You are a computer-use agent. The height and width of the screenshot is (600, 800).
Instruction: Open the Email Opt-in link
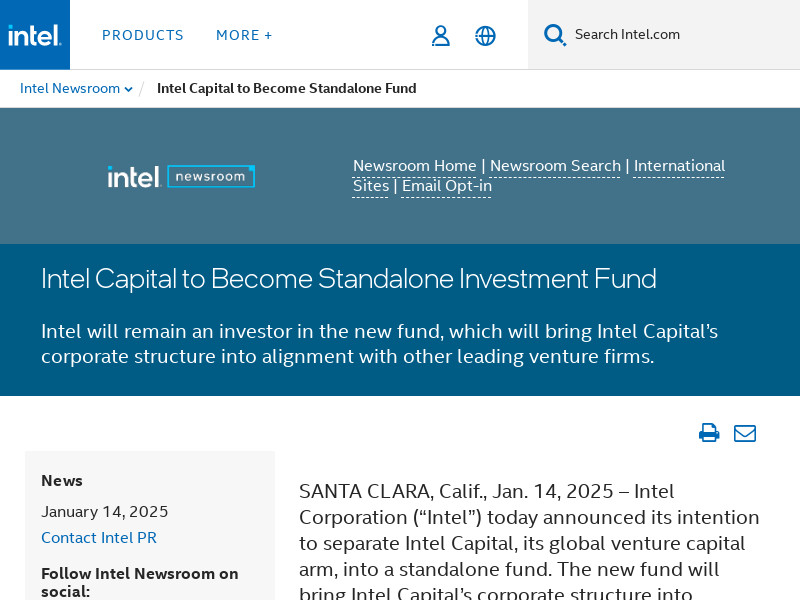click(x=446, y=186)
